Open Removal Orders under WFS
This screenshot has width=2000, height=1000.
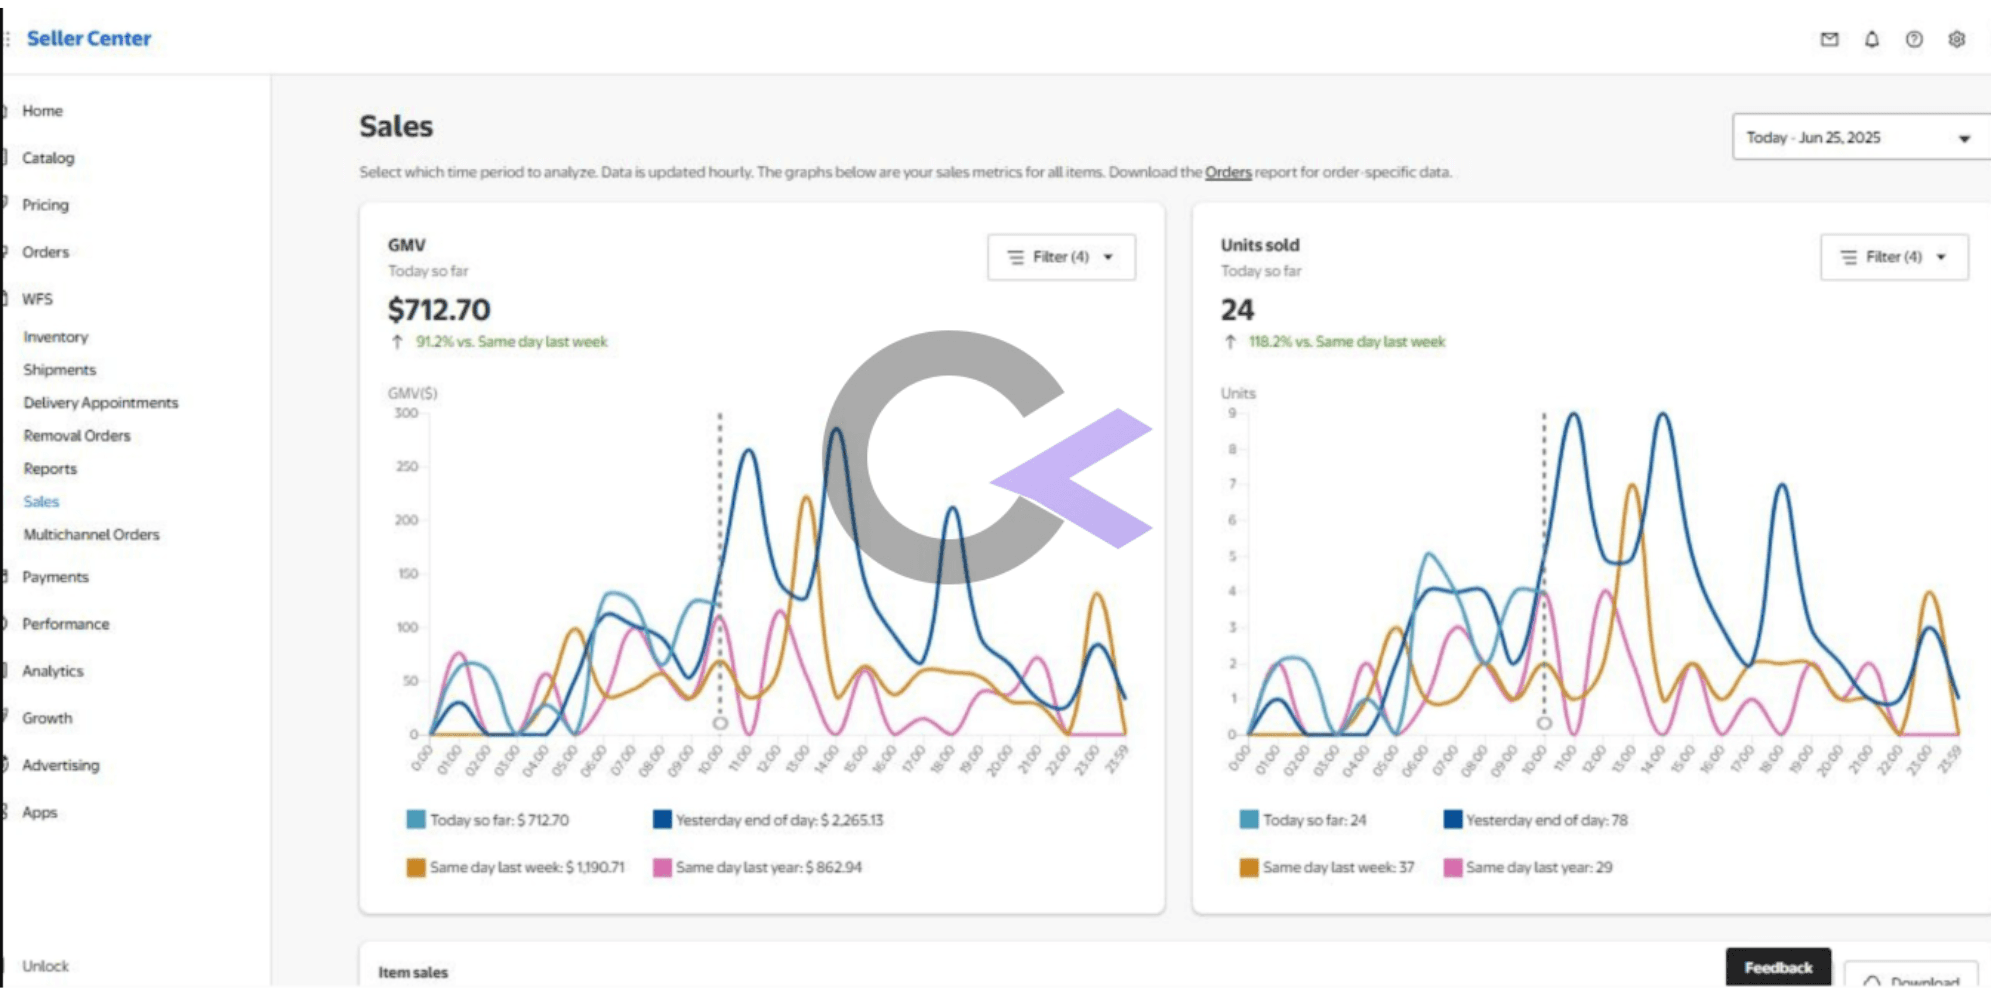tap(77, 436)
